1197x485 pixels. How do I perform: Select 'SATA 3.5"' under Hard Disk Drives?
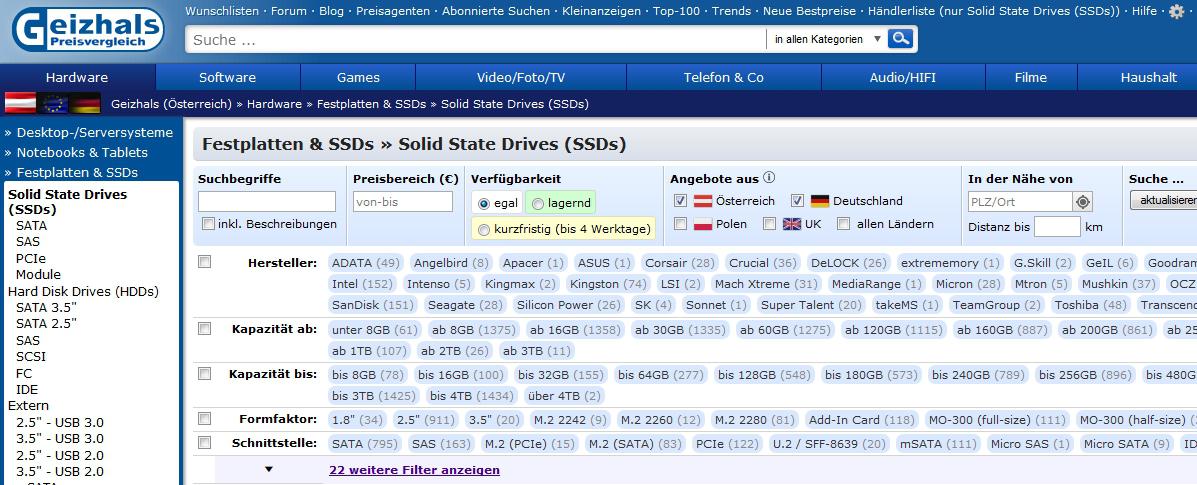(47, 307)
